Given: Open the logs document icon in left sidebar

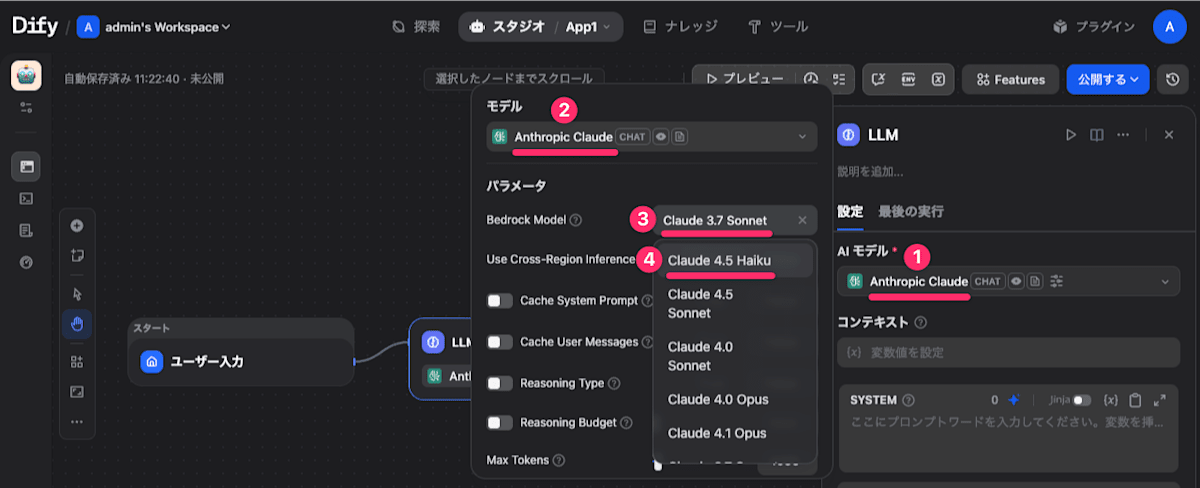Looking at the screenshot, I should click(26, 230).
